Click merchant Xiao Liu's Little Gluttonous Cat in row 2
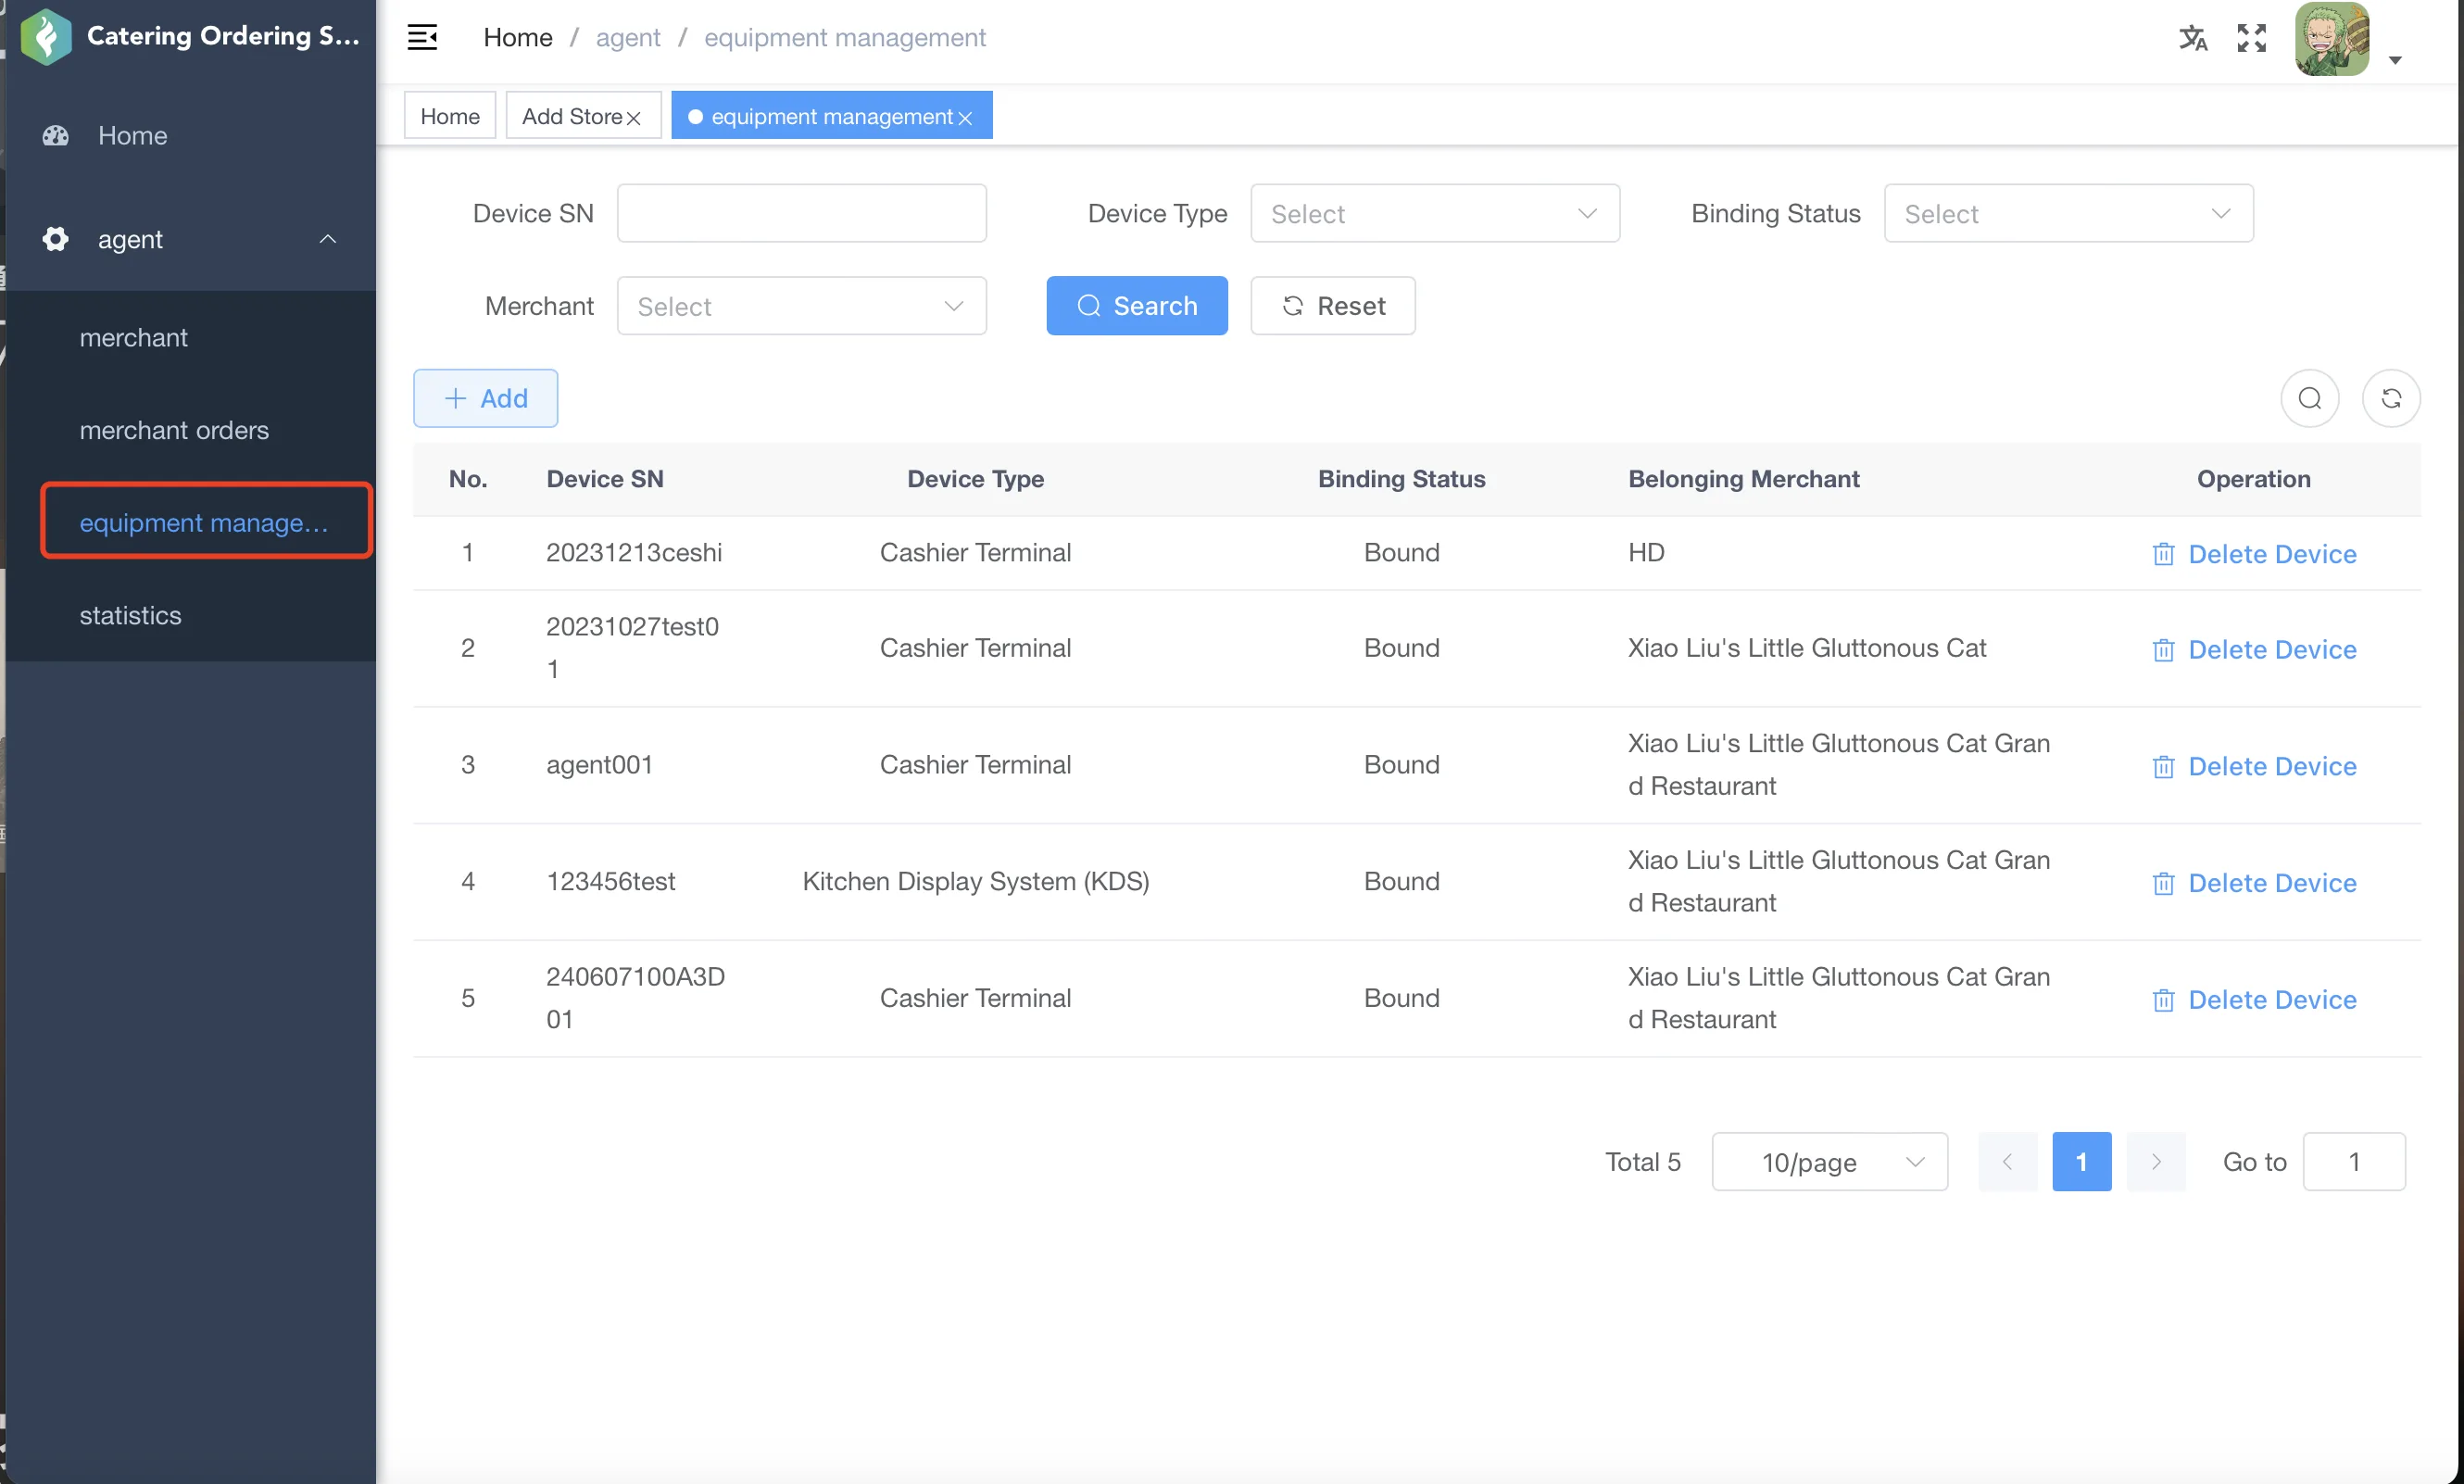The image size is (2464, 1484). (1807, 648)
